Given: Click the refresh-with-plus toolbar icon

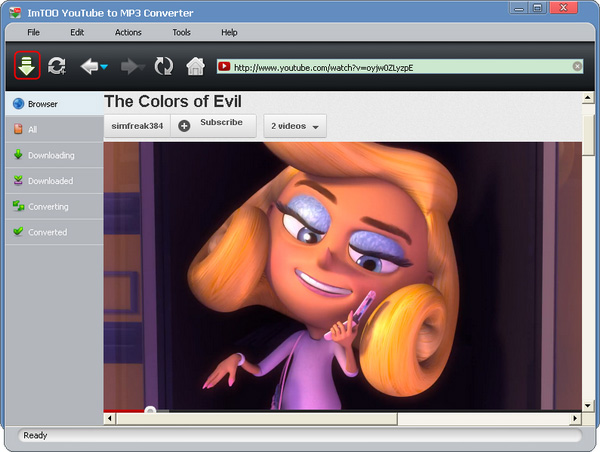Looking at the screenshot, I should coord(57,66).
